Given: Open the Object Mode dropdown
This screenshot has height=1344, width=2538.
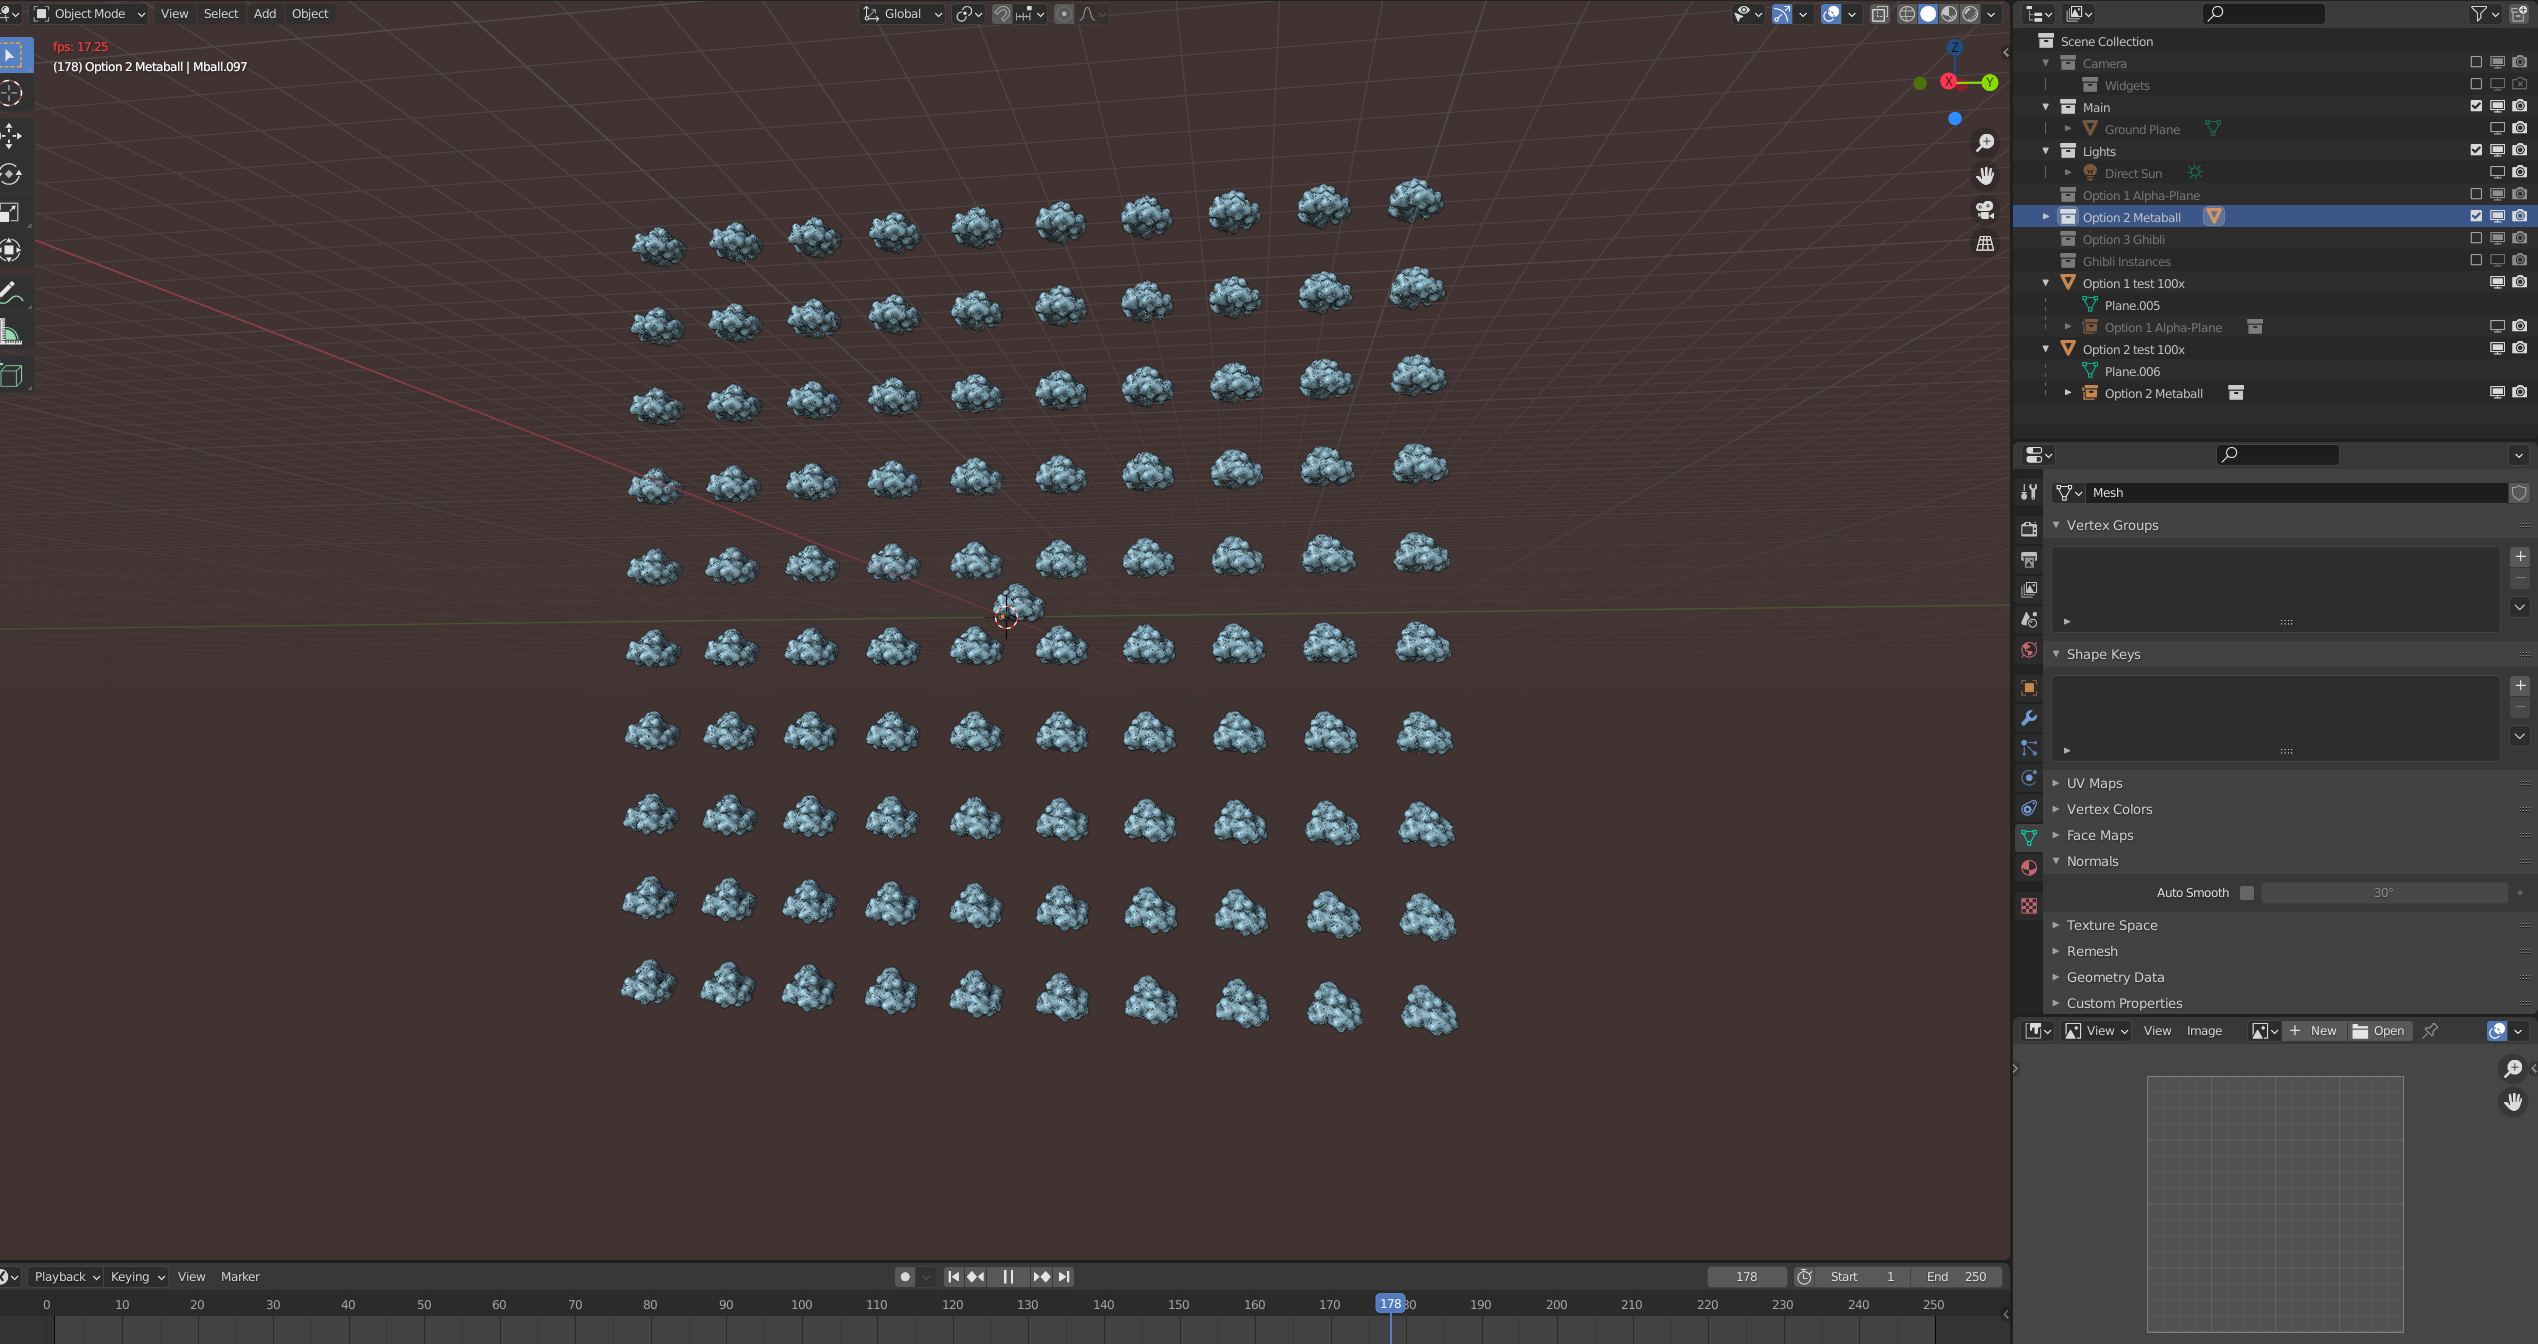Looking at the screenshot, I should (90, 14).
